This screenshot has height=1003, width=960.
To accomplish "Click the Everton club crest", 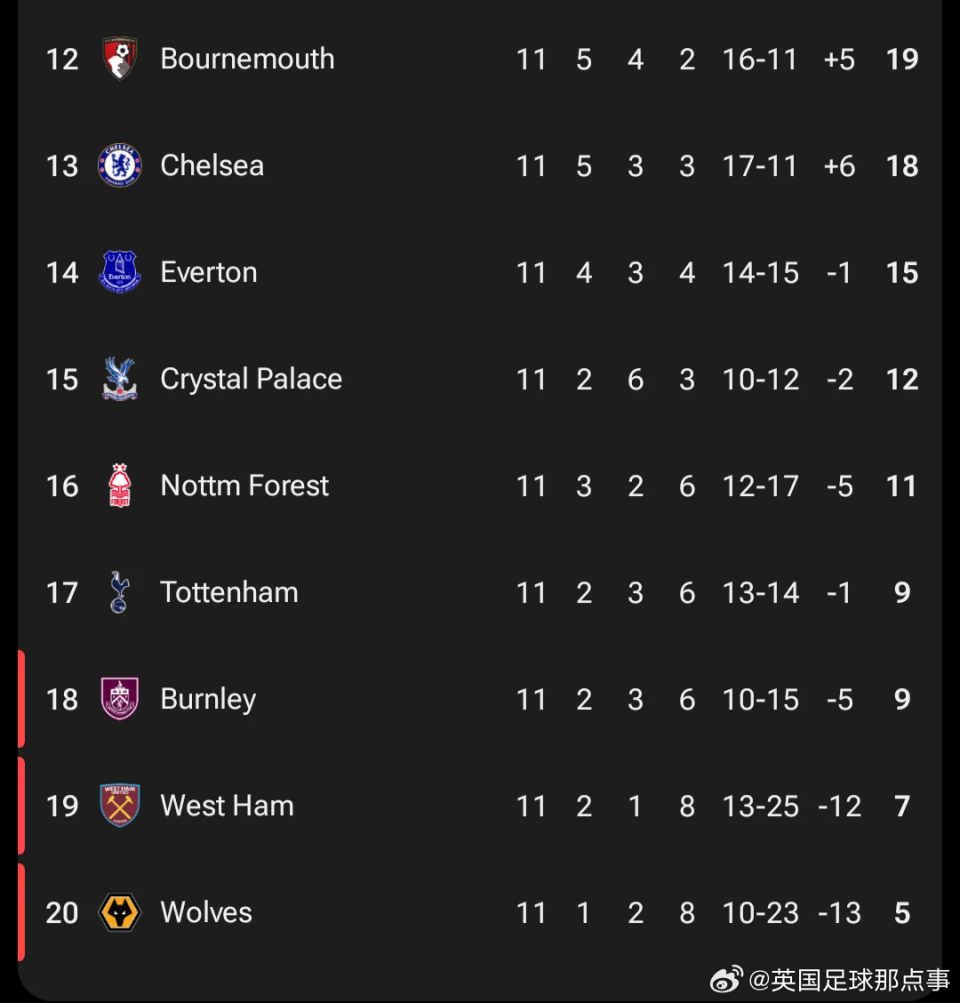I will tap(120, 272).
